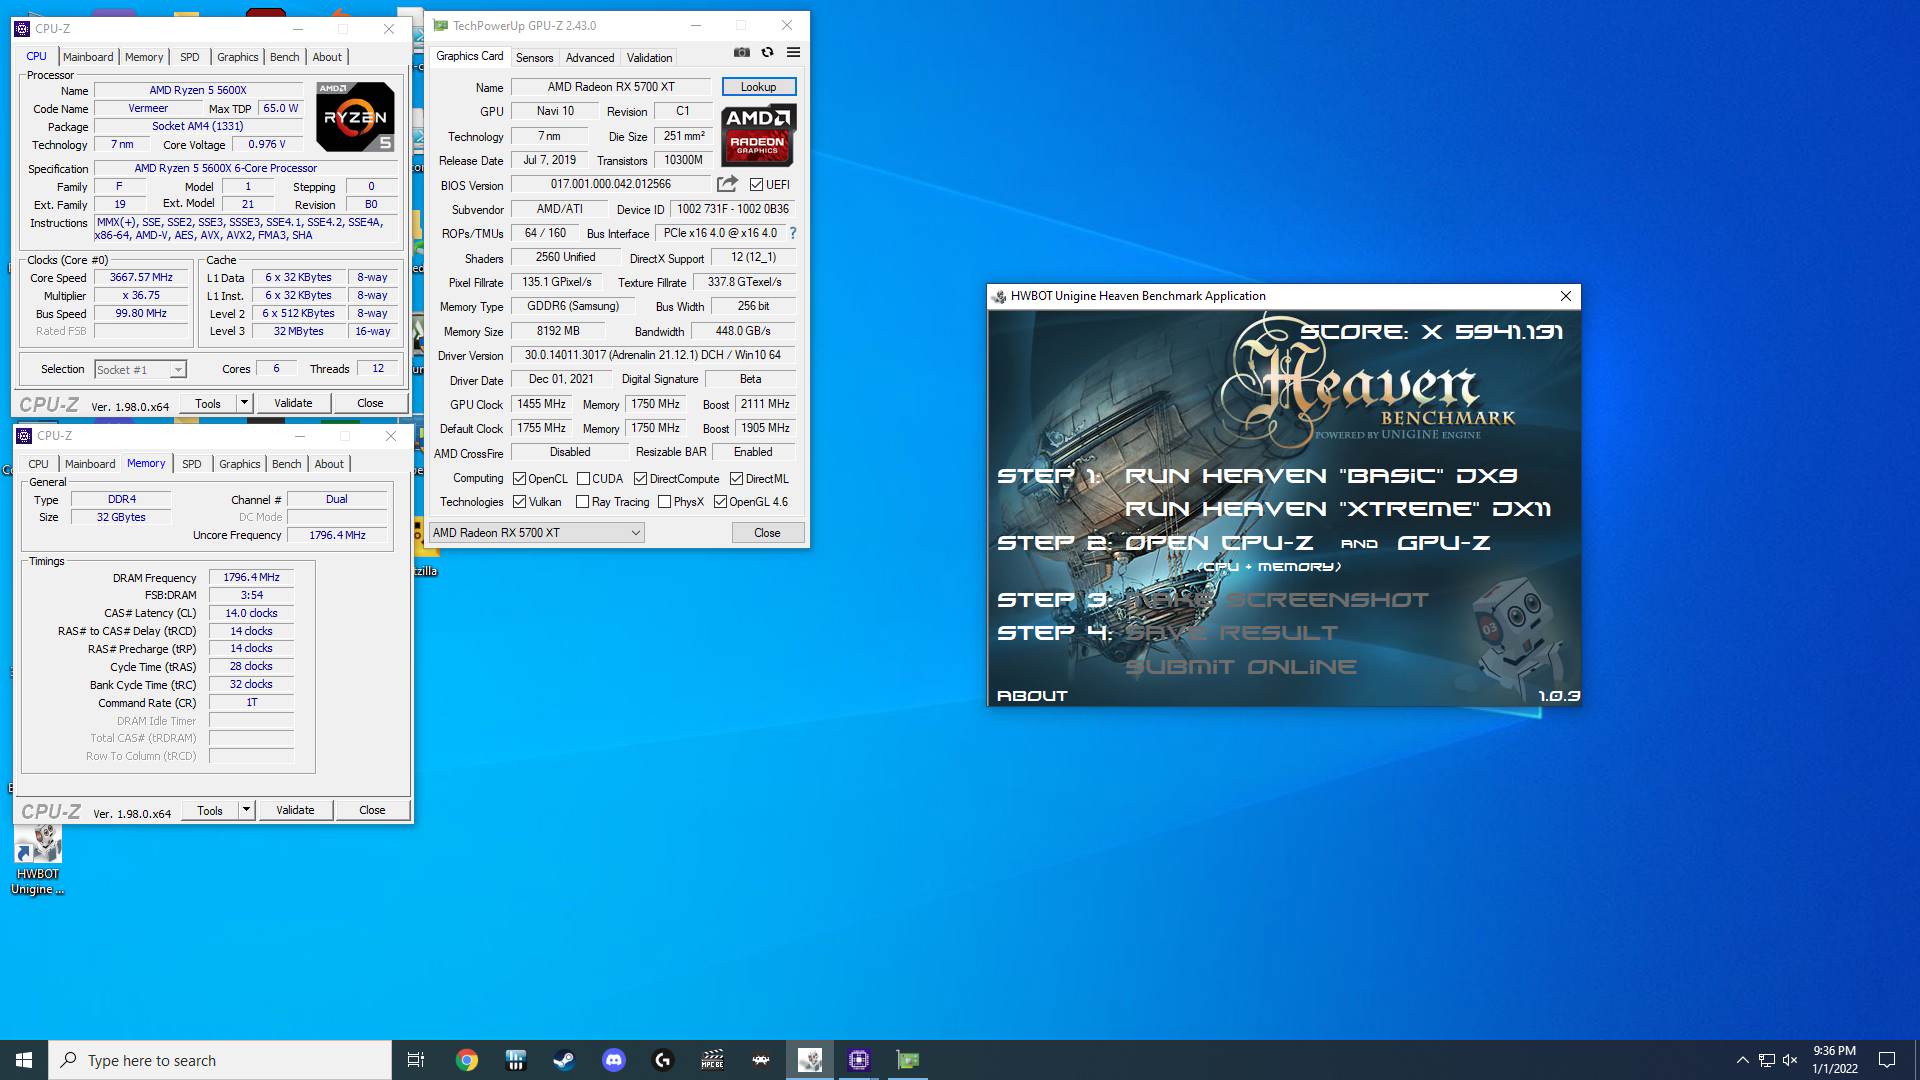Click BIOS share/export icon in GPU-Z

[x=727, y=184]
